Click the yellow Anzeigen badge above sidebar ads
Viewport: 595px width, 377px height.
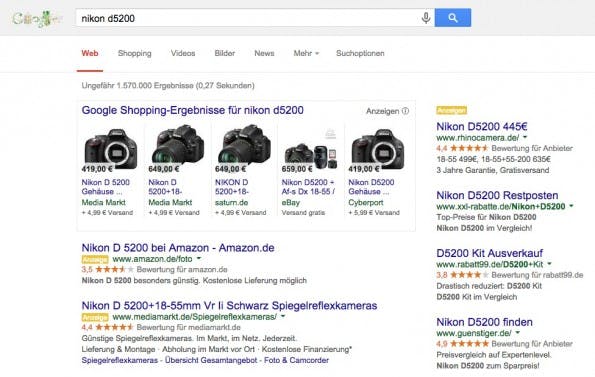451,110
